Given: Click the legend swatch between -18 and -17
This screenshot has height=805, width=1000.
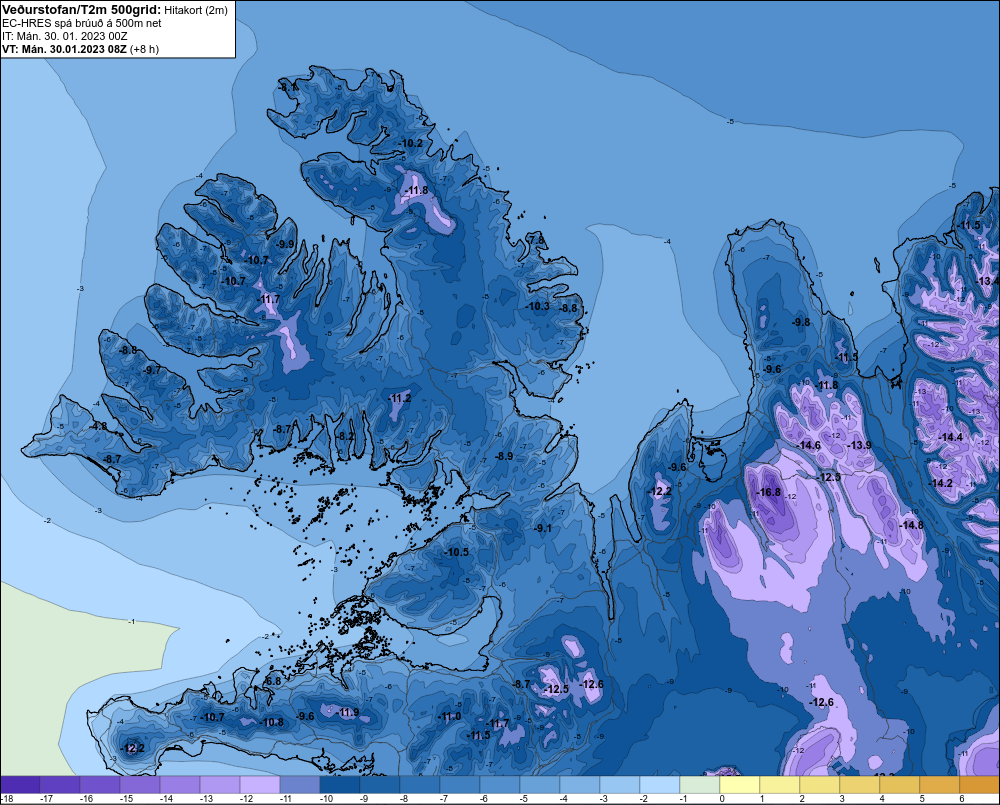Looking at the screenshot, I should pyautogui.click(x=20, y=785).
